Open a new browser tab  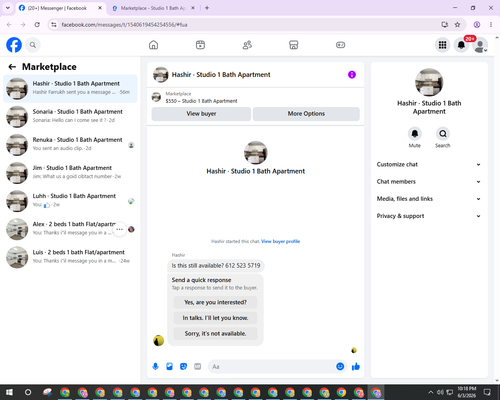click(x=207, y=8)
